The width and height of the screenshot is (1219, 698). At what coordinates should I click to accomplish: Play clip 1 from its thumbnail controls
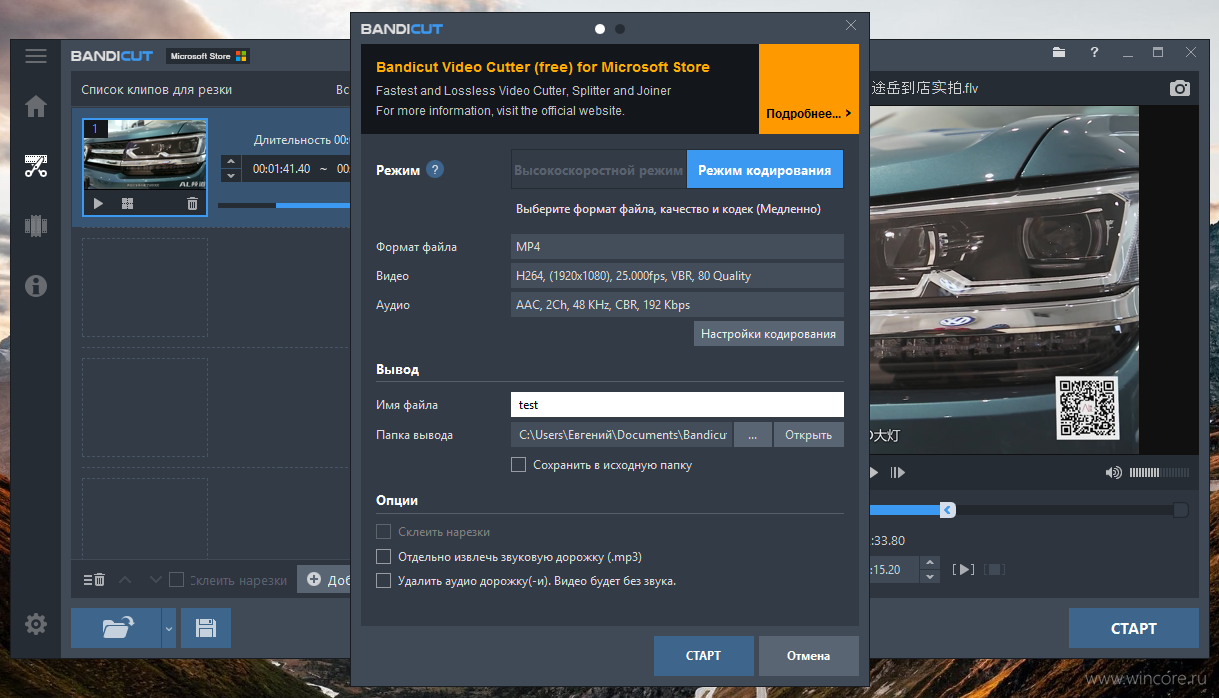[98, 204]
